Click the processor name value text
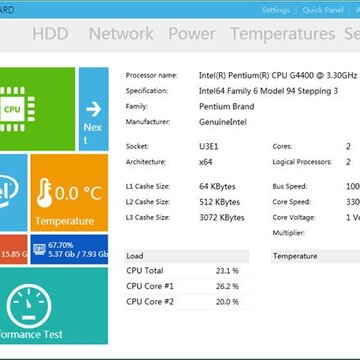Screen dimensions: 360x360 [278, 76]
